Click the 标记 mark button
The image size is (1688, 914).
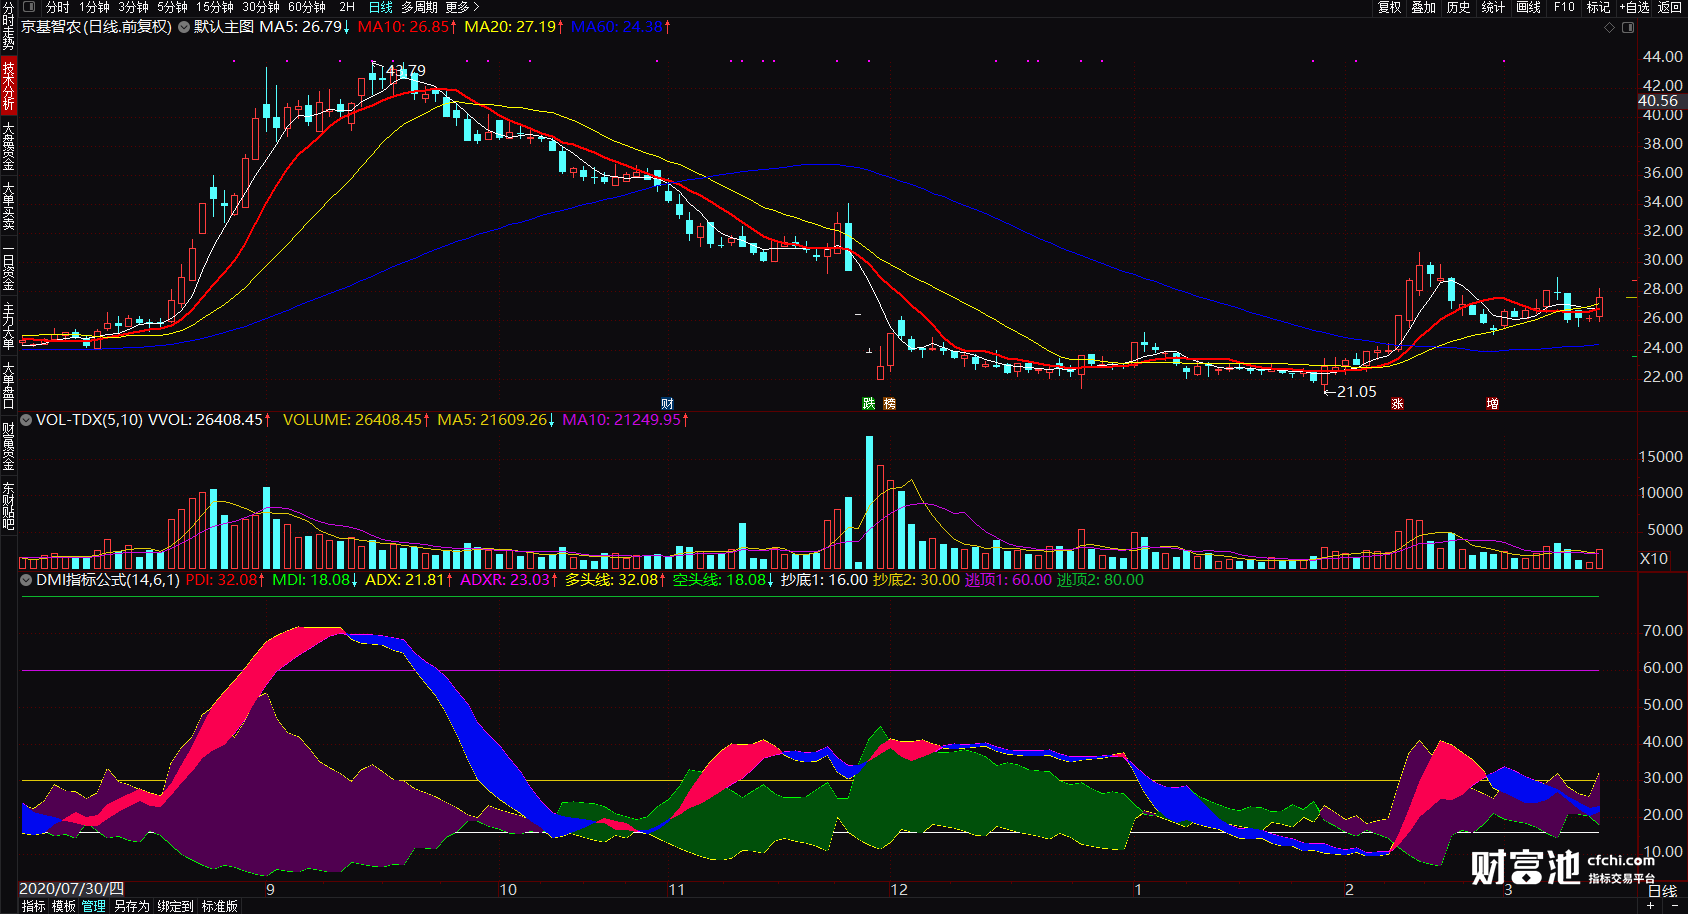1599,7
